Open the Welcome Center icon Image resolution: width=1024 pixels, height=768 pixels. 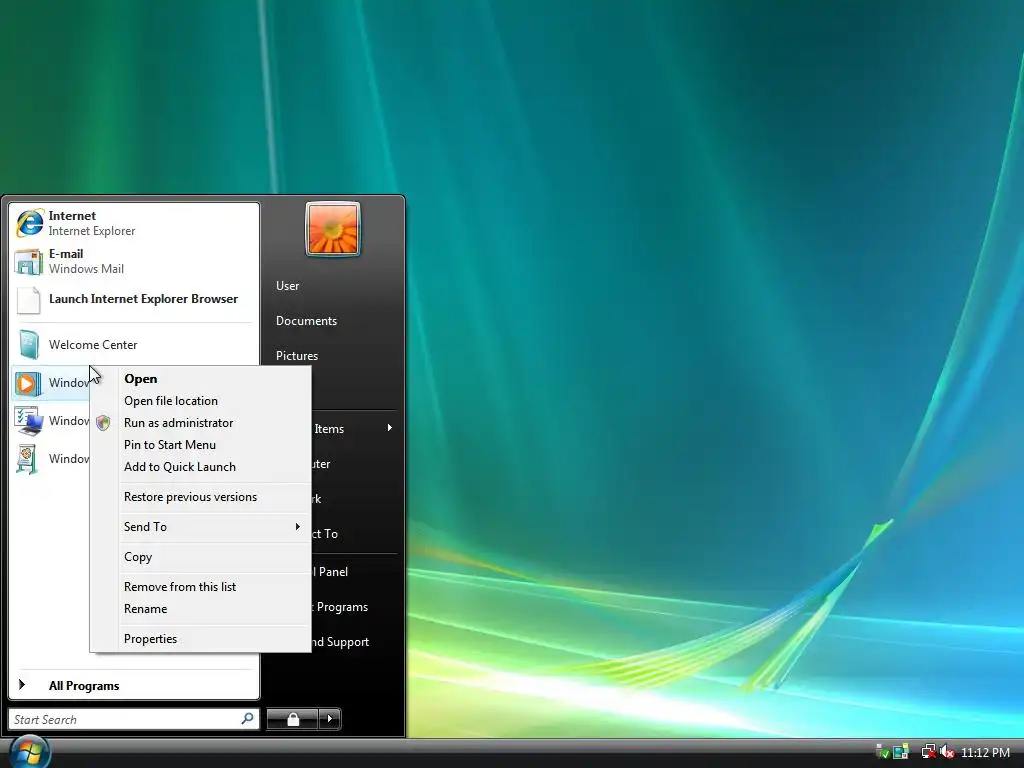click(29, 345)
